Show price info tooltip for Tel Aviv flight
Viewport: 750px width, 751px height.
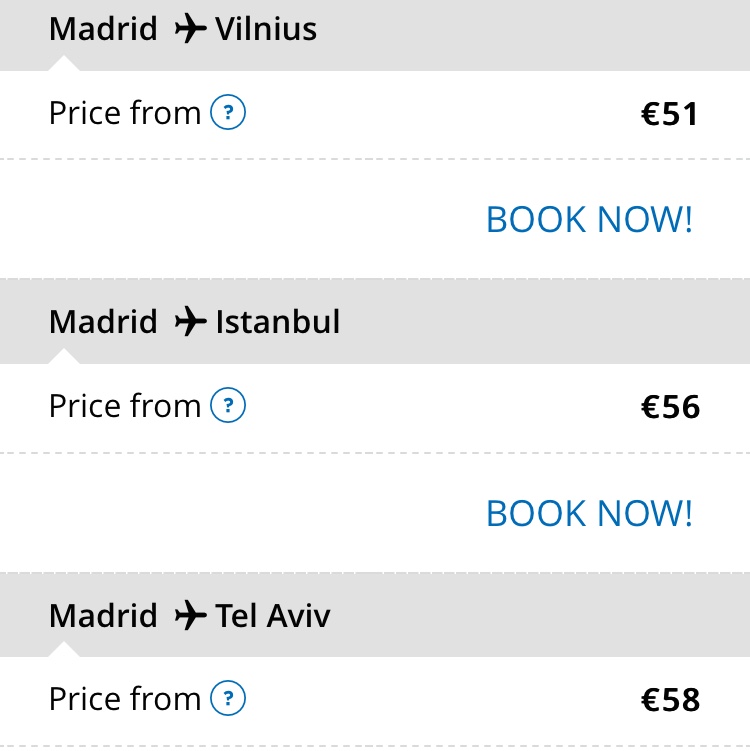point(228,698)
